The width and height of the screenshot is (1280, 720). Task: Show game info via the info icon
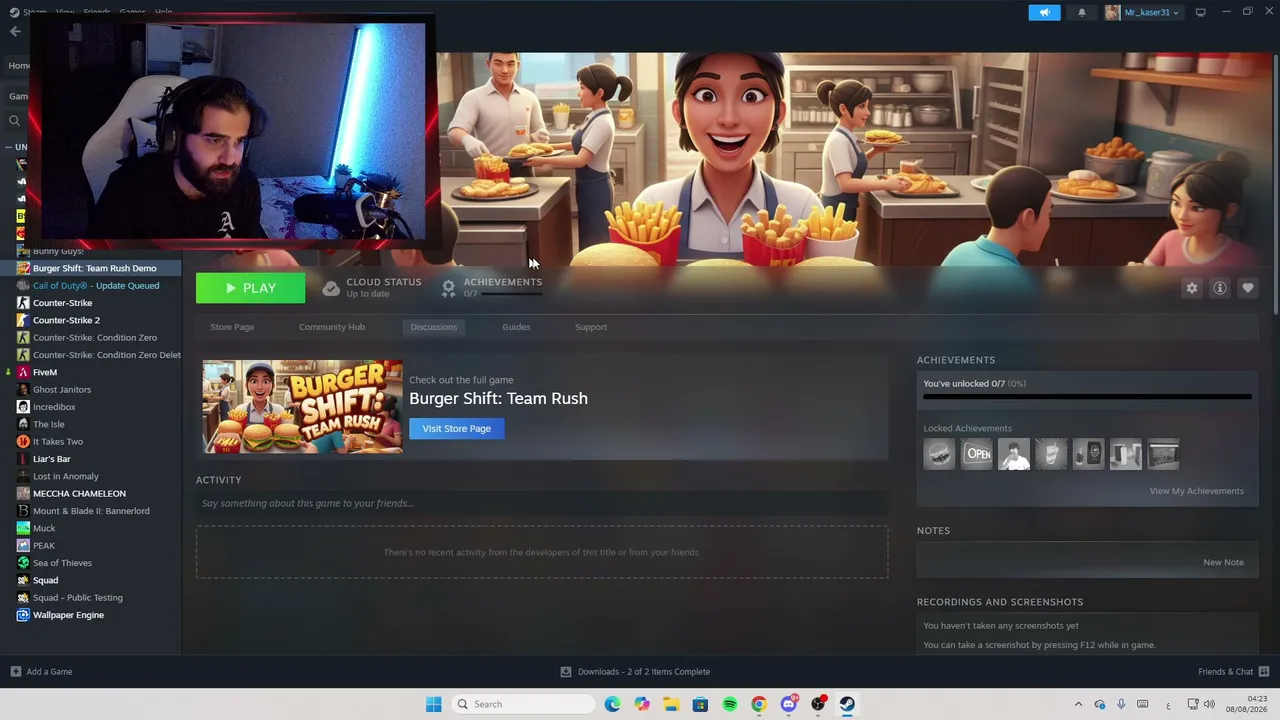(x=1220, y=288)
